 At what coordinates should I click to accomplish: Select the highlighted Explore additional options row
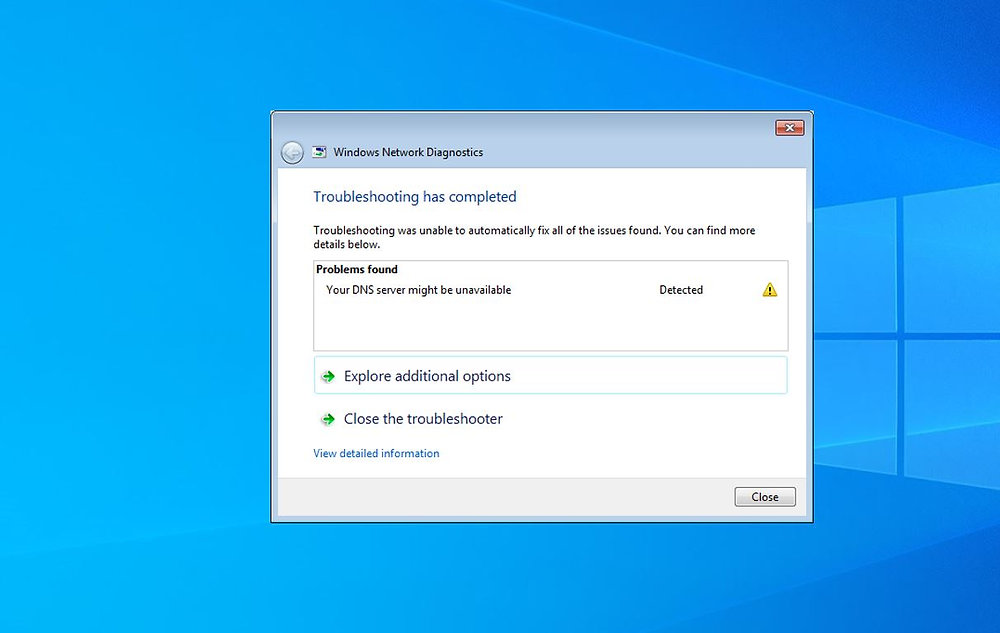pyautogui.click(x=550, y=375)
